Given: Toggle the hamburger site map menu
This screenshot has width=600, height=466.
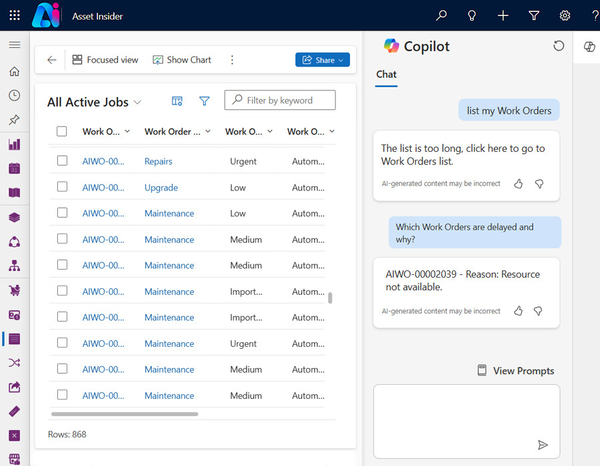Looking at the screenshot, I should click(x=15, y=45).
